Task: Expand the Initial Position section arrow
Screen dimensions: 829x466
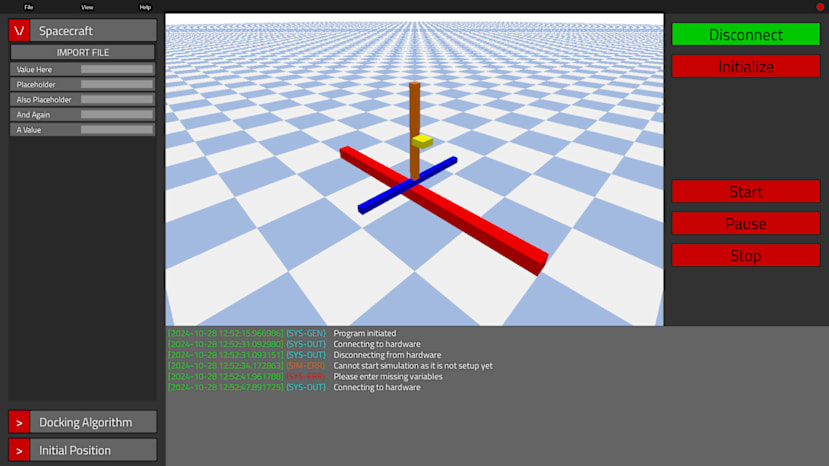Action: point(19,450)
